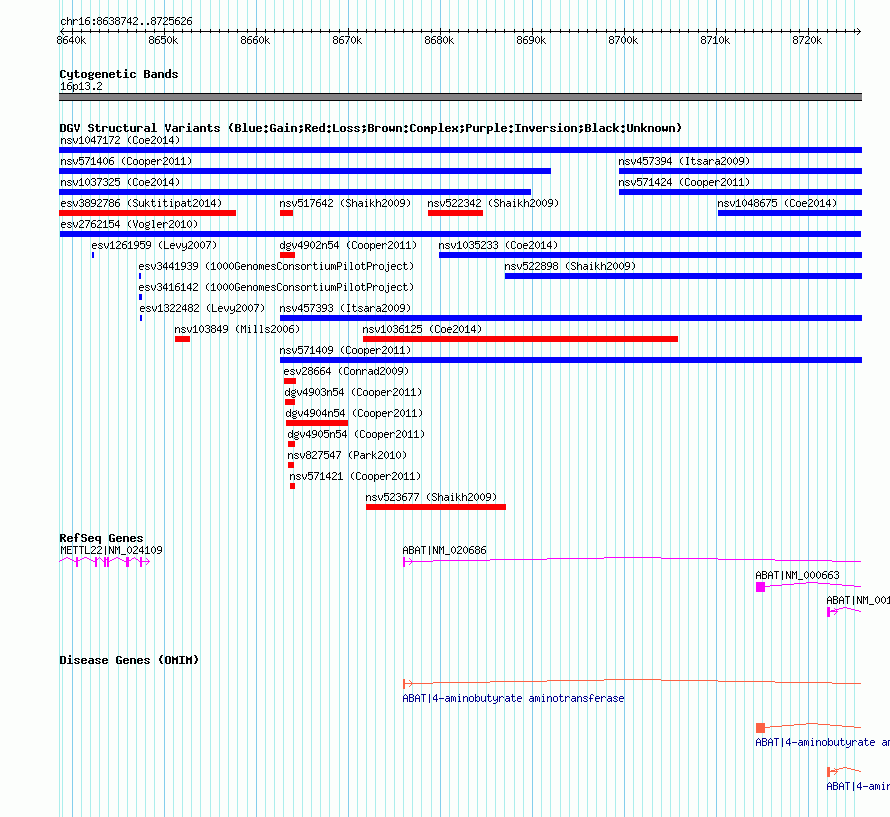Image resolution: width=890 pixels, height=817 pixels.
Task: Click the magenta ABAT NM_000663 exon block
Action: pos(761,587)
